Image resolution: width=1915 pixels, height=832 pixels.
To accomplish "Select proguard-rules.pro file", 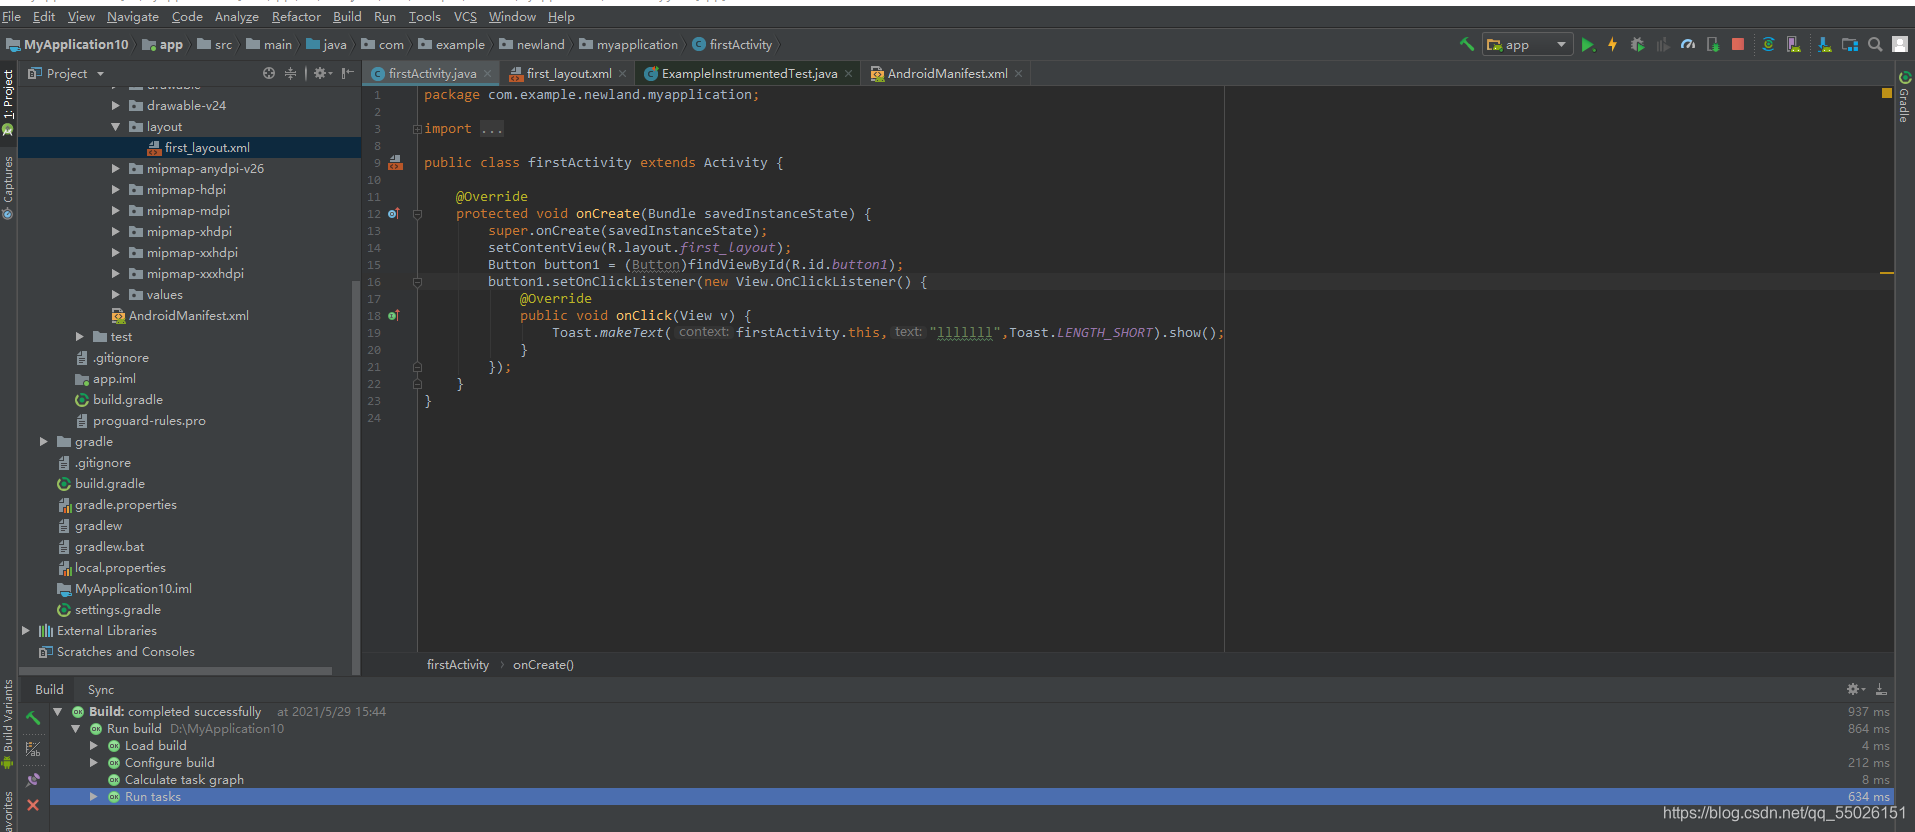I will 148,421.
